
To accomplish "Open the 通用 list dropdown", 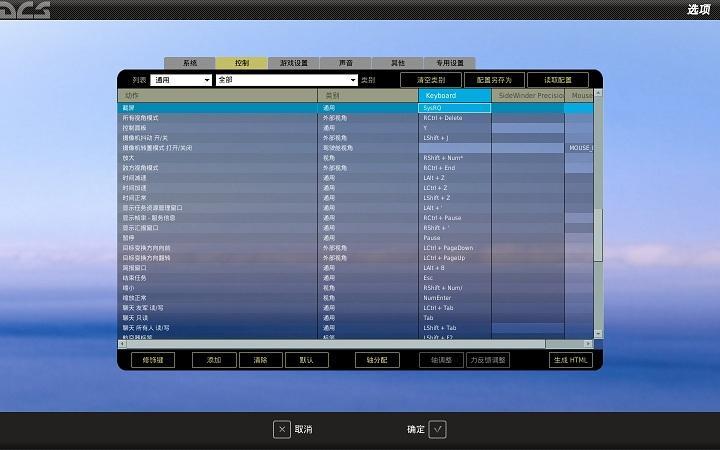I will 181,80.
